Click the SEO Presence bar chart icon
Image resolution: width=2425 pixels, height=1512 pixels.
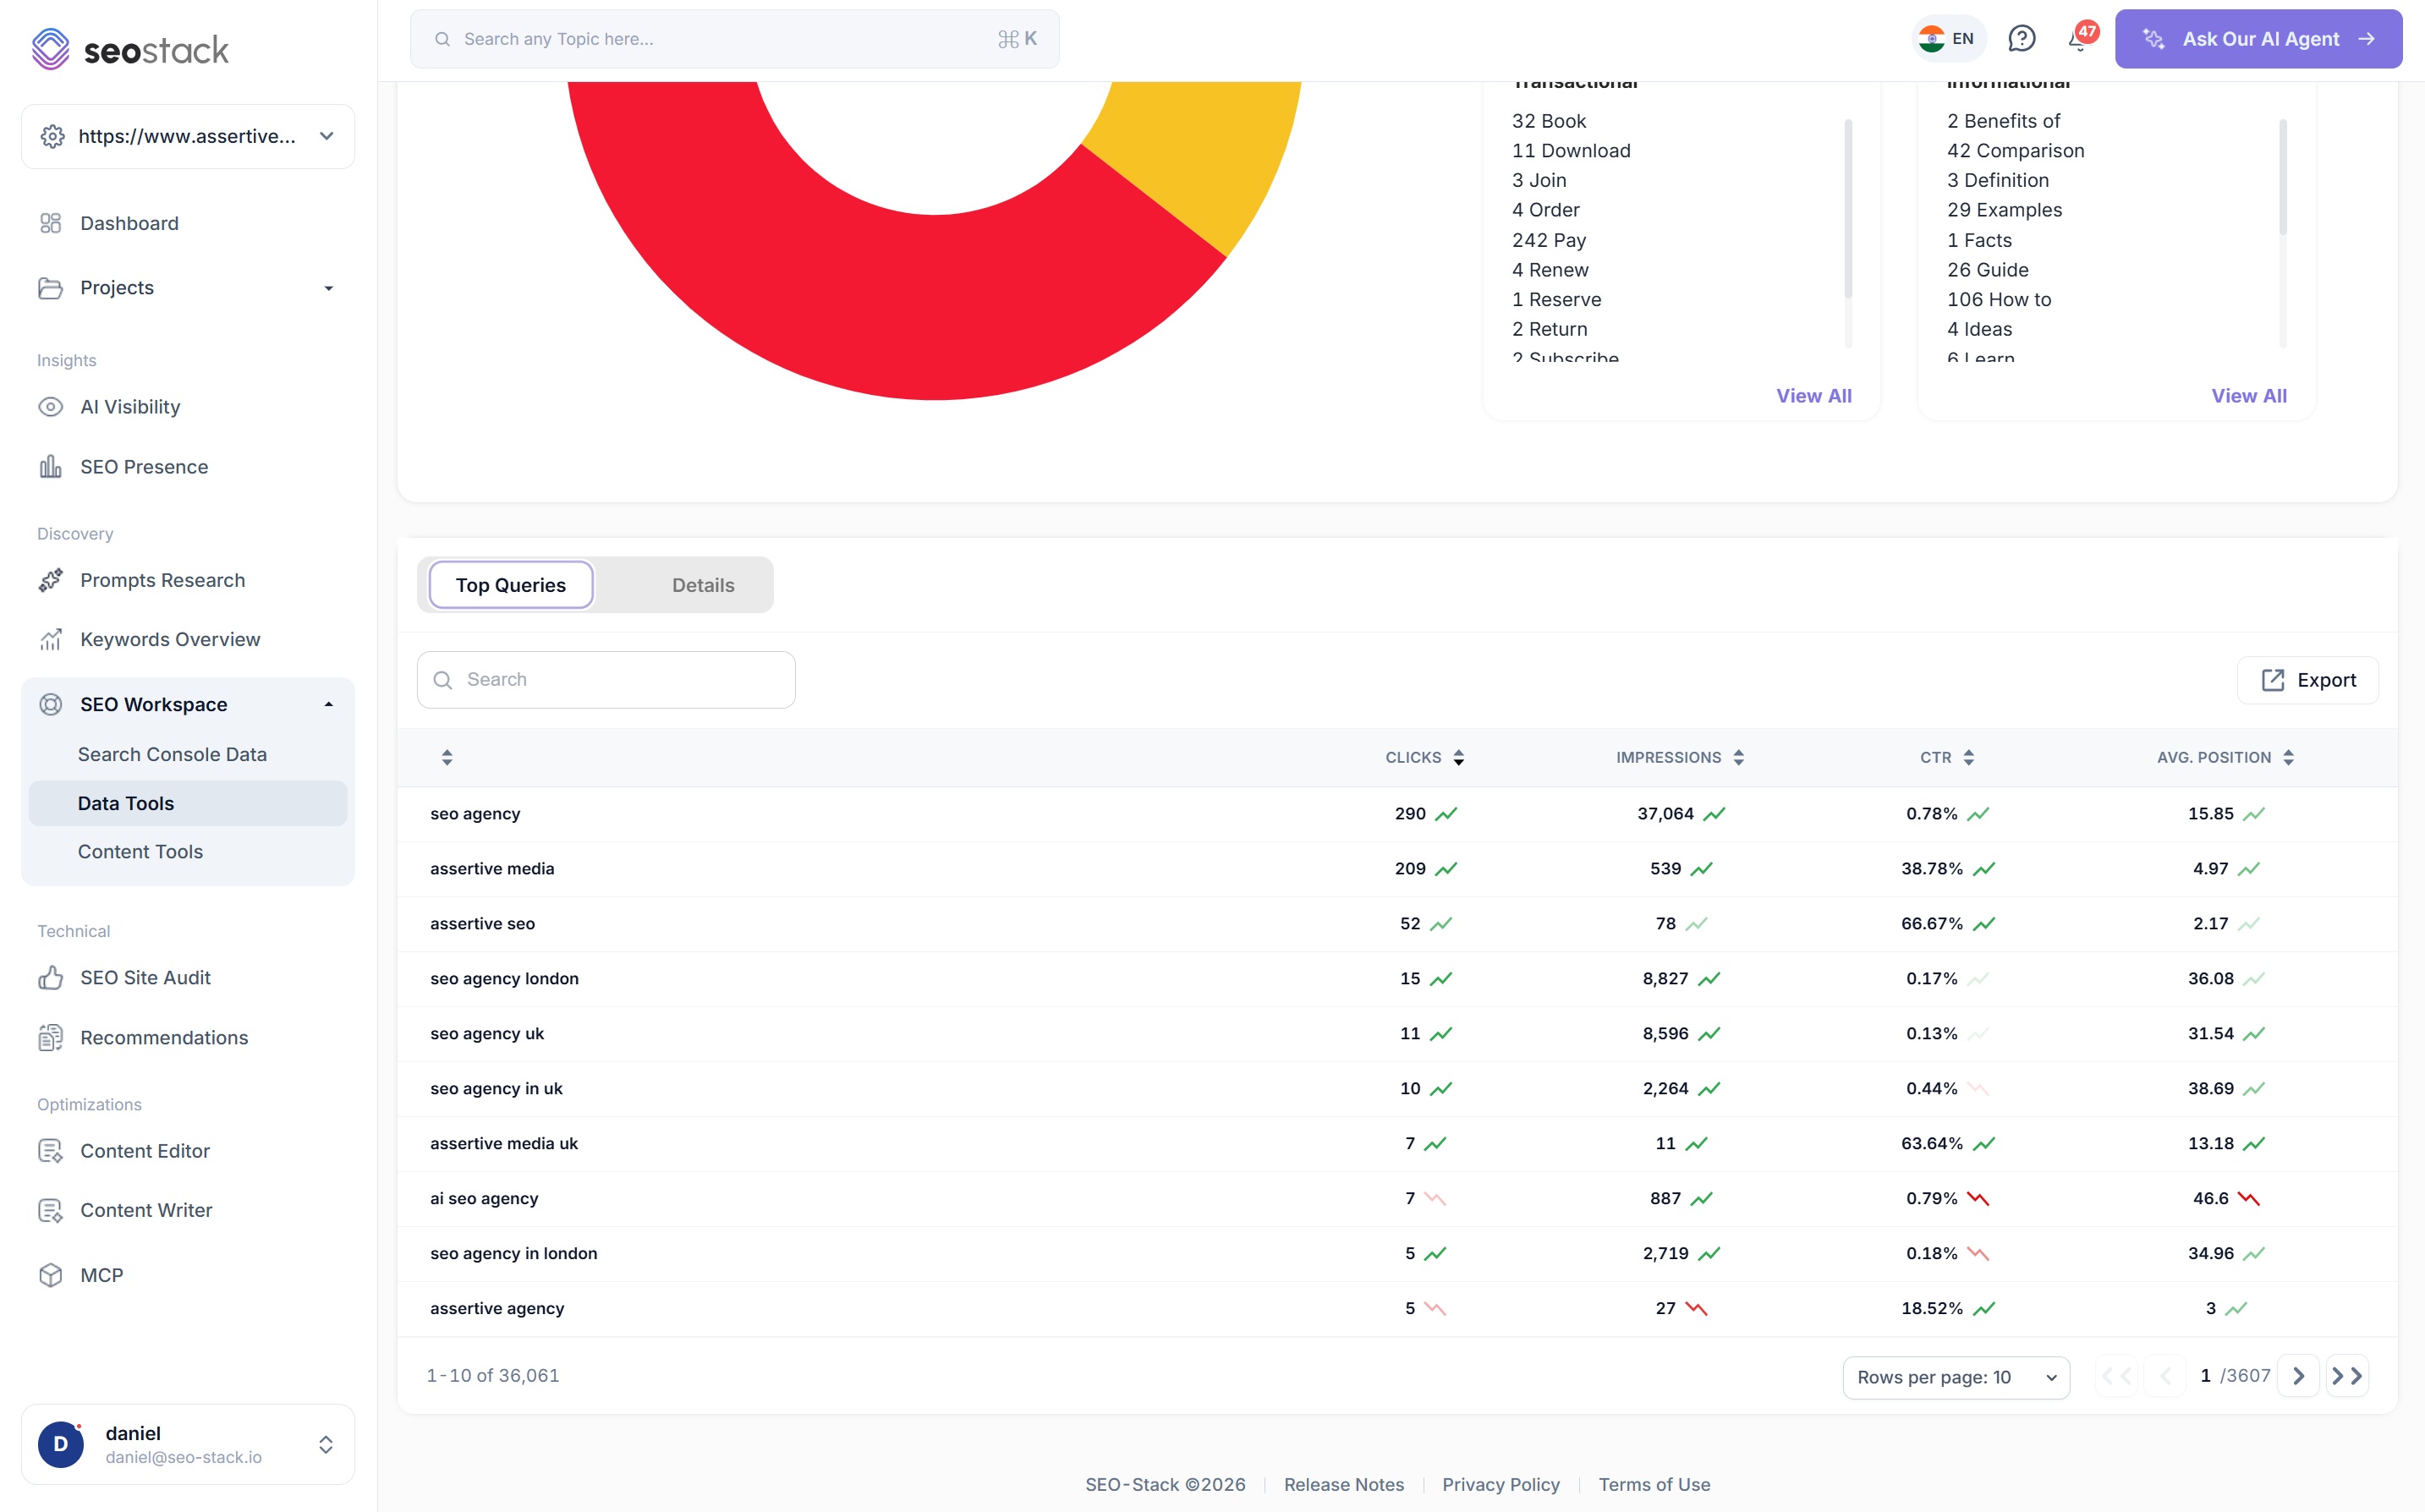(50, 467)
